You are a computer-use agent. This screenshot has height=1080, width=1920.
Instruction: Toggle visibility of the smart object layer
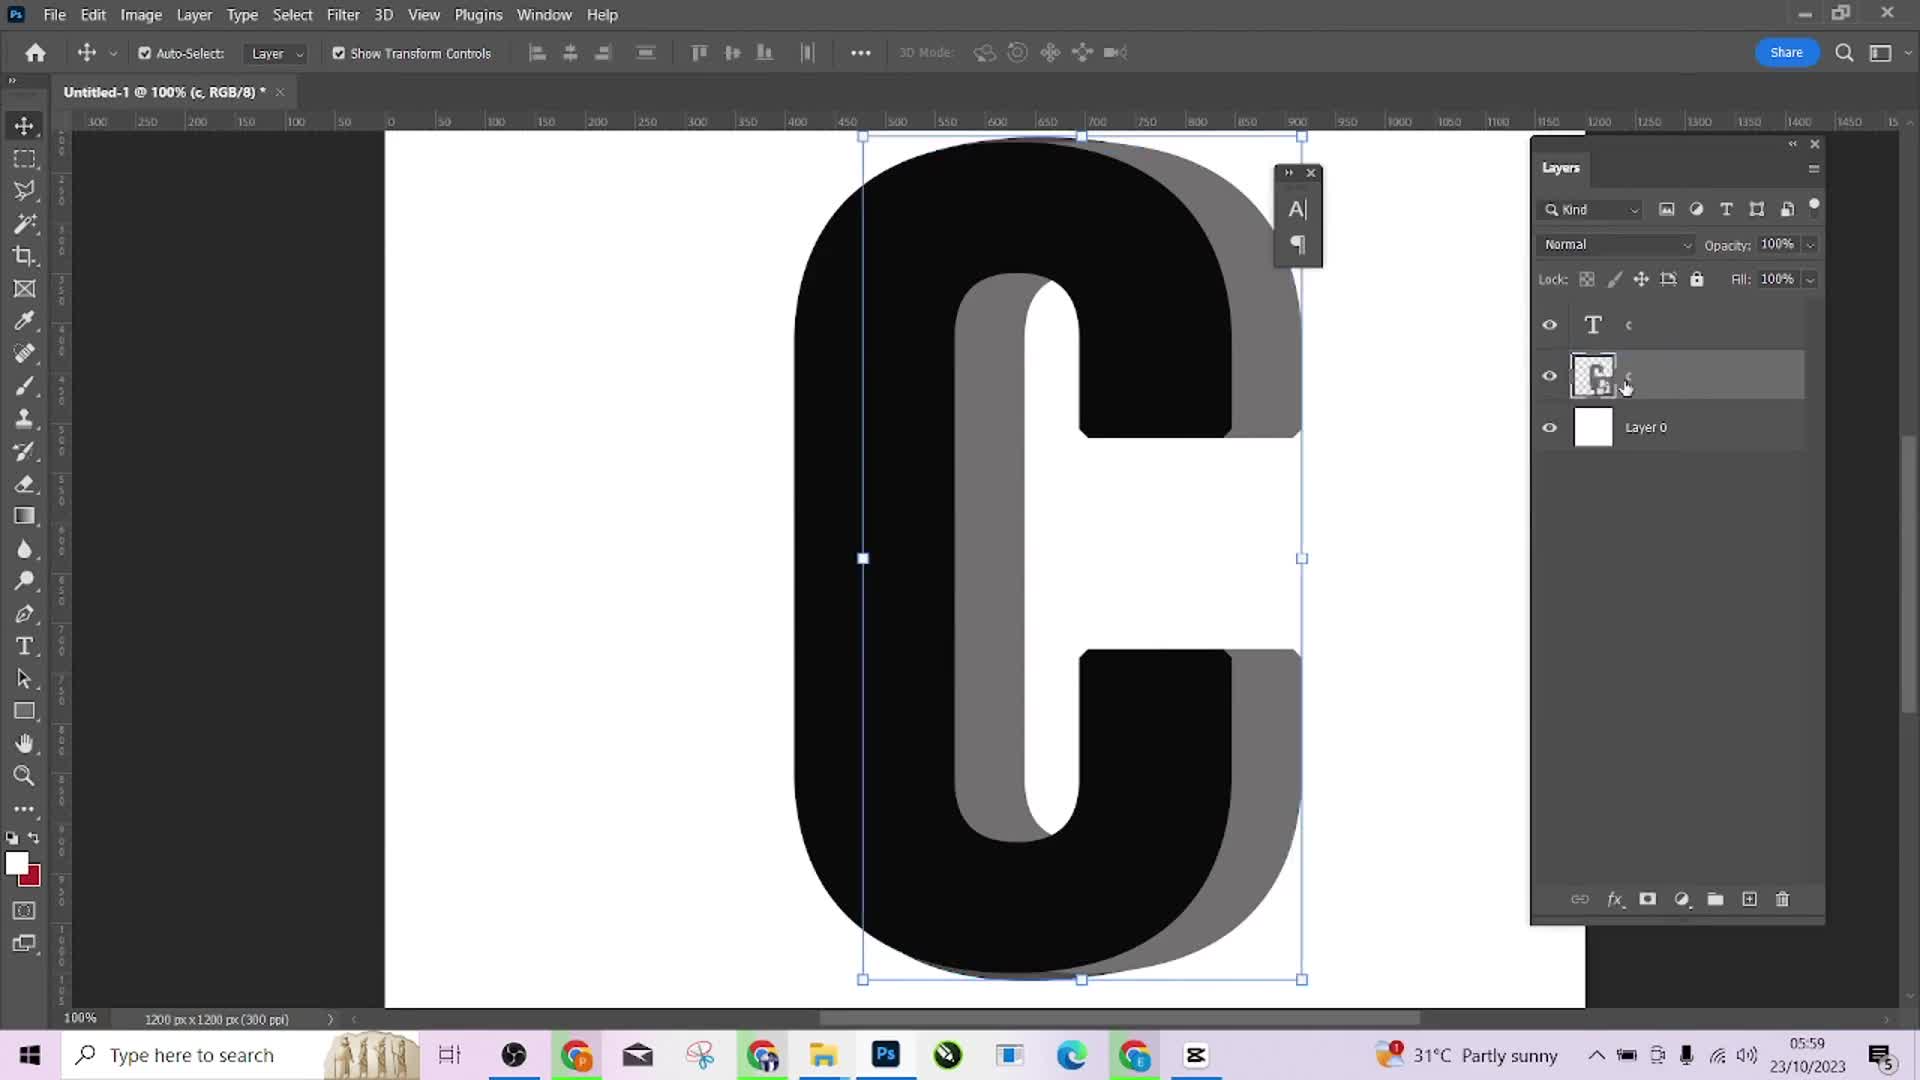[x=1551, y=376]
